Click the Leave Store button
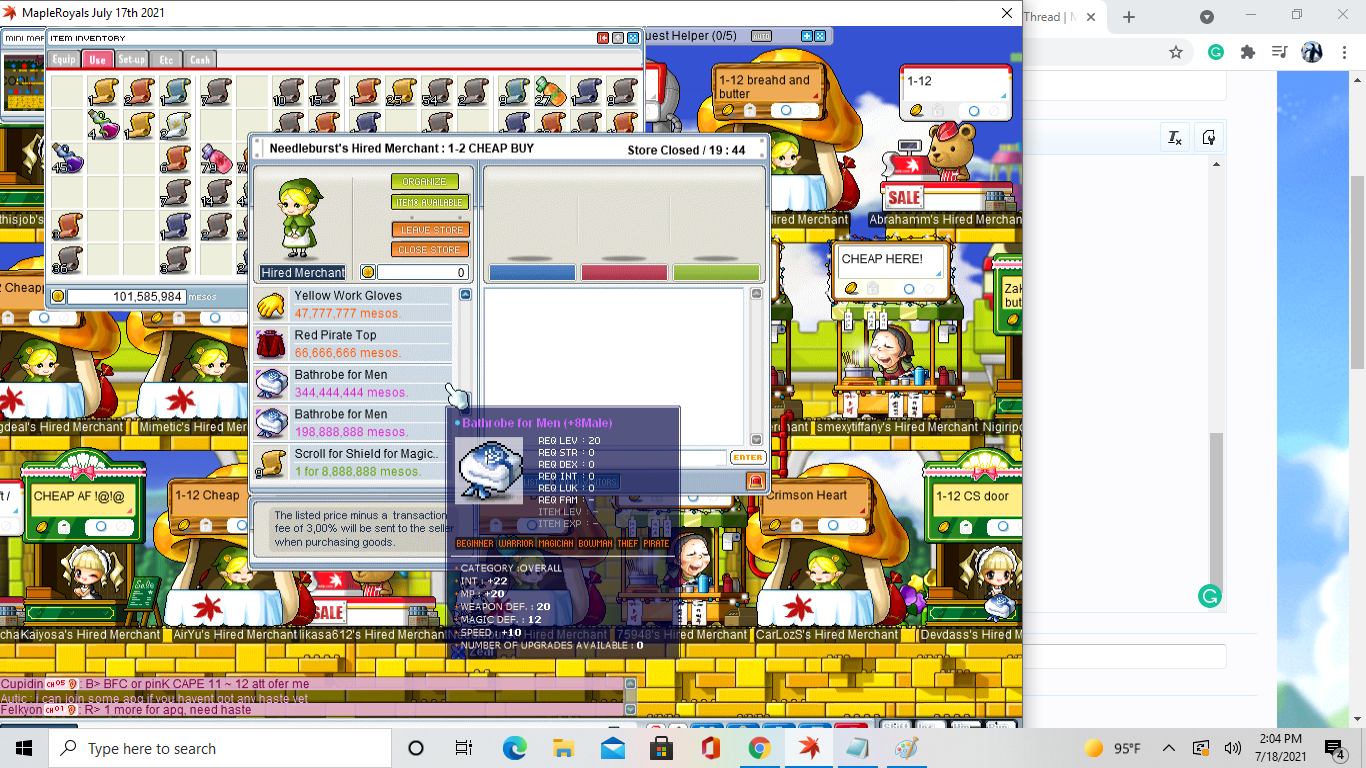The width and height of the screenshot is (1366, 768). point(430,229)
